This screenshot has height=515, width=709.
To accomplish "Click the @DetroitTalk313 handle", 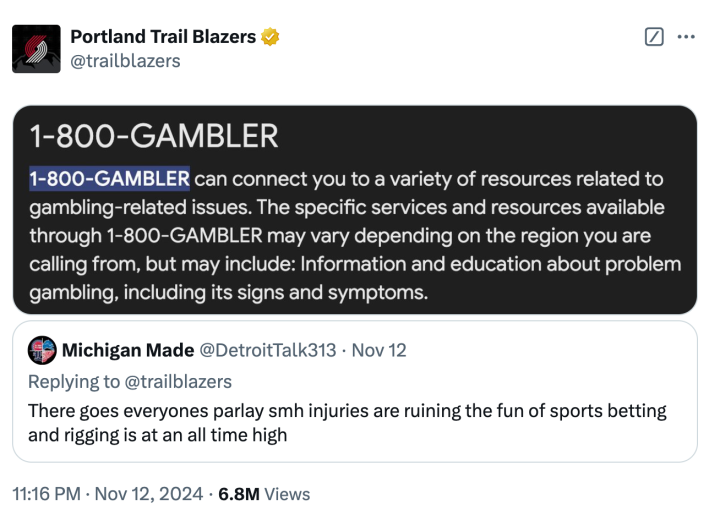I will [x=266, y=351].
